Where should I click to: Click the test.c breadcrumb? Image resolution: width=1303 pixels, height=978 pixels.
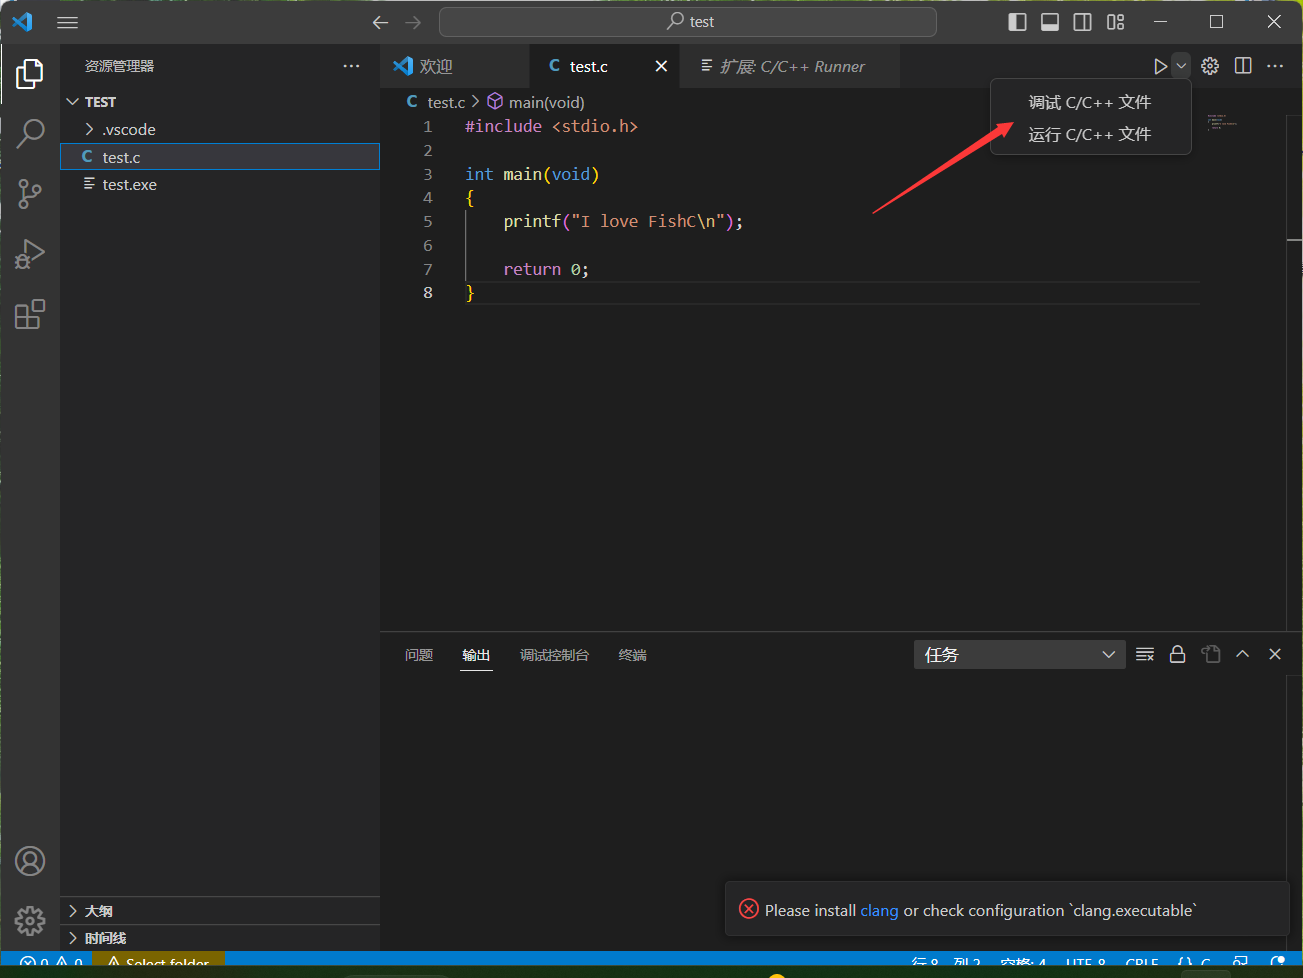point(436,102)
